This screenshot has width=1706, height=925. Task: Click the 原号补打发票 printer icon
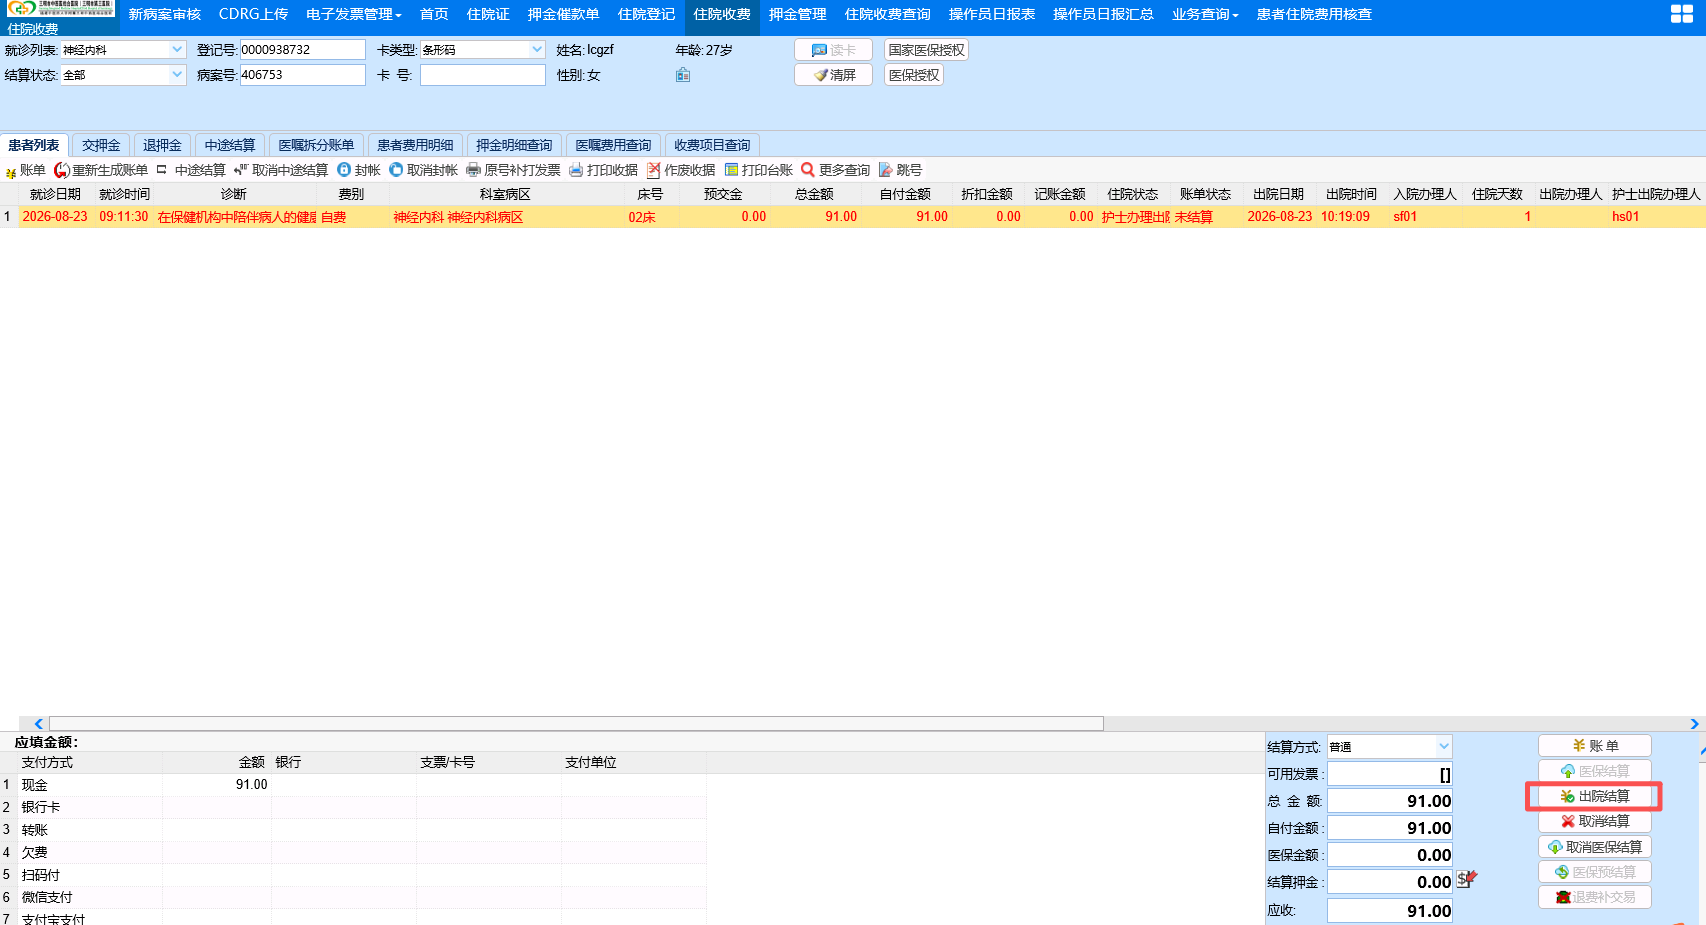(474, 170)
